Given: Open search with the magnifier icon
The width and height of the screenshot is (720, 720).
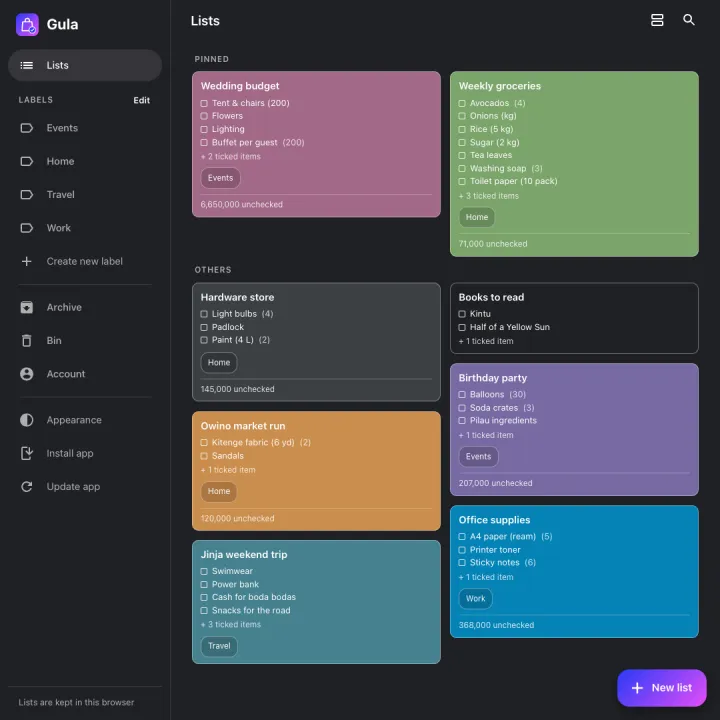Looking at the screenshot, I should point(688,20).
